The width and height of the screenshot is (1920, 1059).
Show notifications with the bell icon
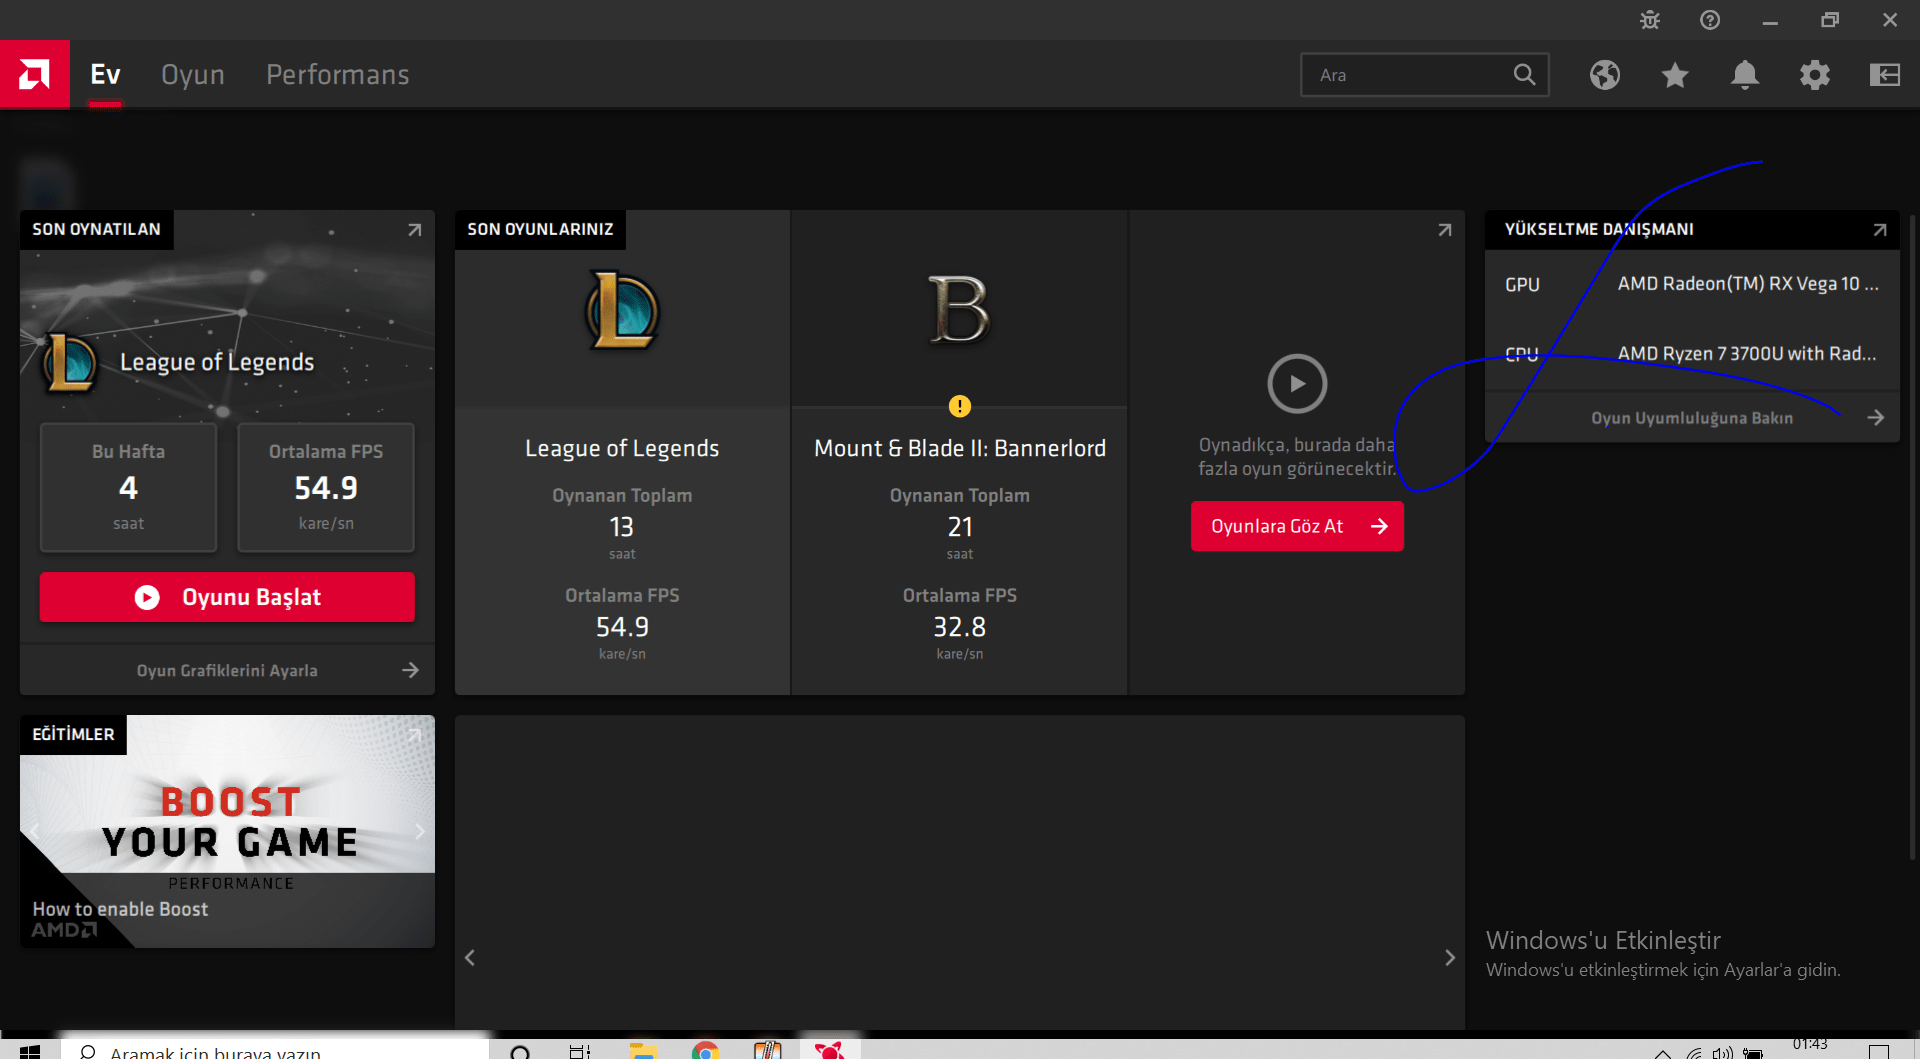1745,75
